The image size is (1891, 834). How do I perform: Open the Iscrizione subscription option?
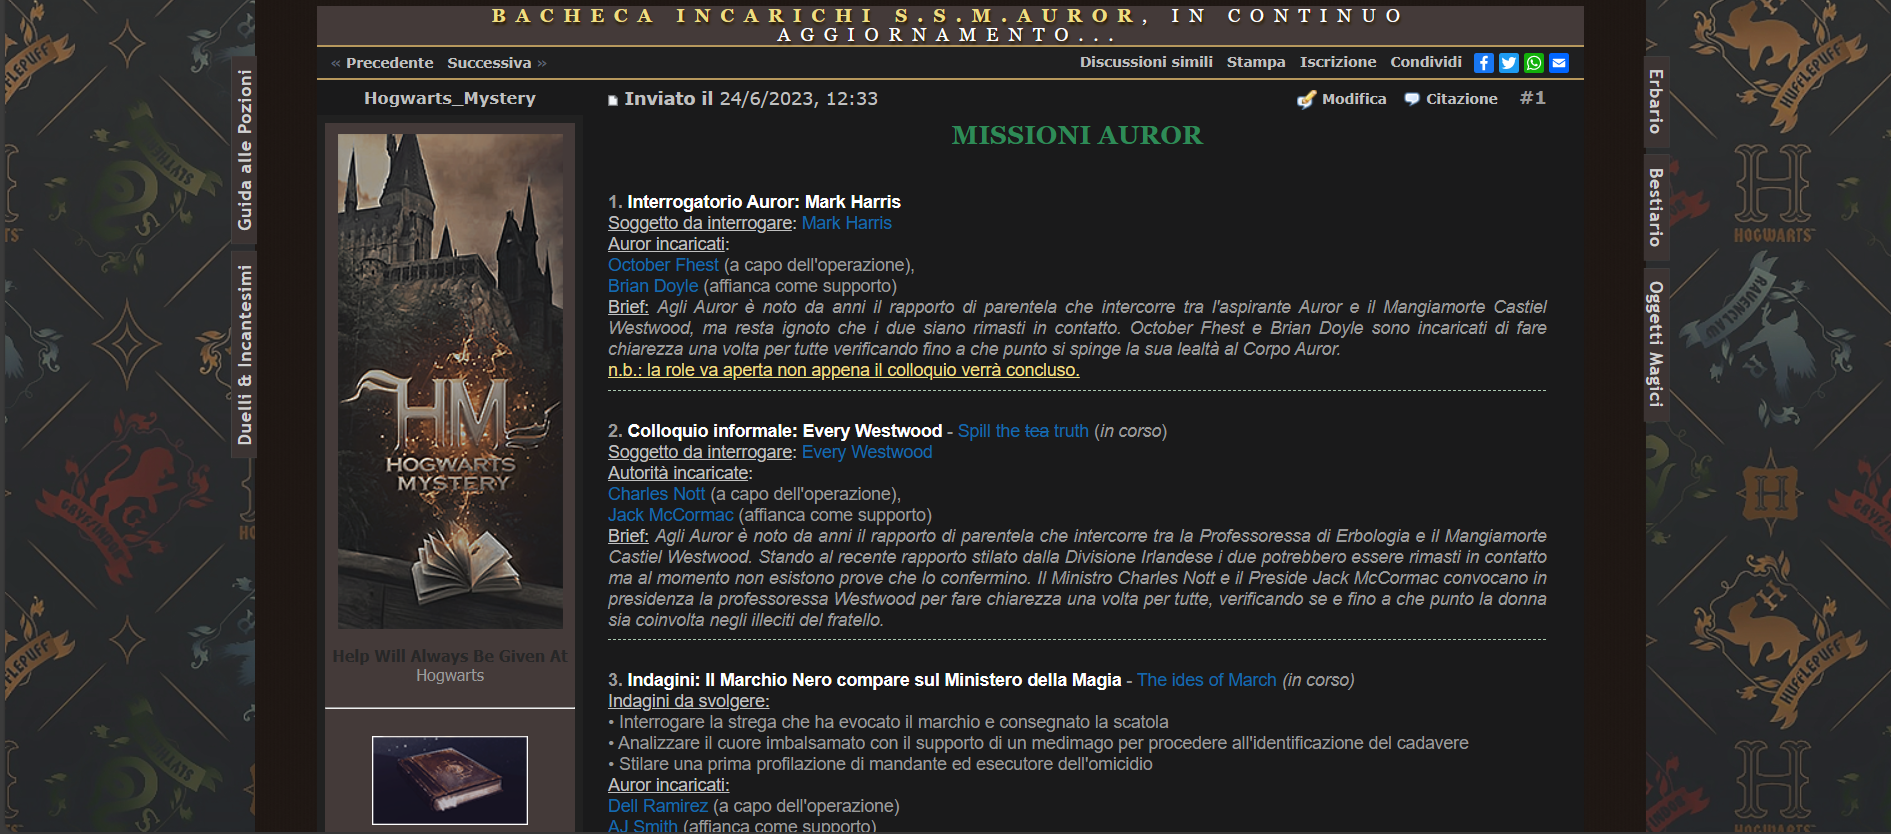click(1338, 62)
